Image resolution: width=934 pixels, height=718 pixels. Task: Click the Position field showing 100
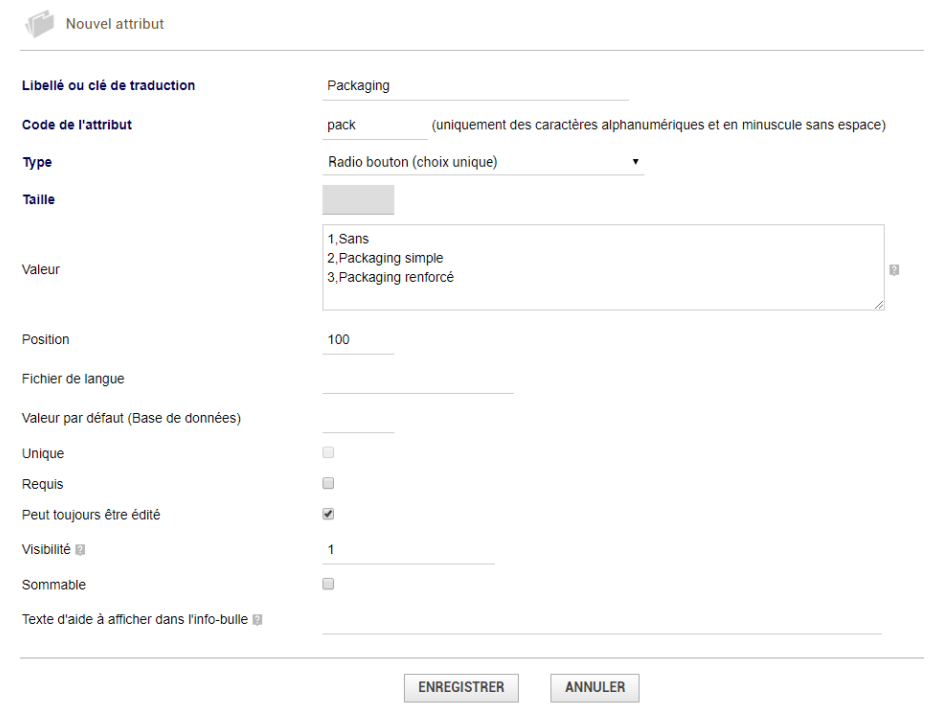click(358, 340)
